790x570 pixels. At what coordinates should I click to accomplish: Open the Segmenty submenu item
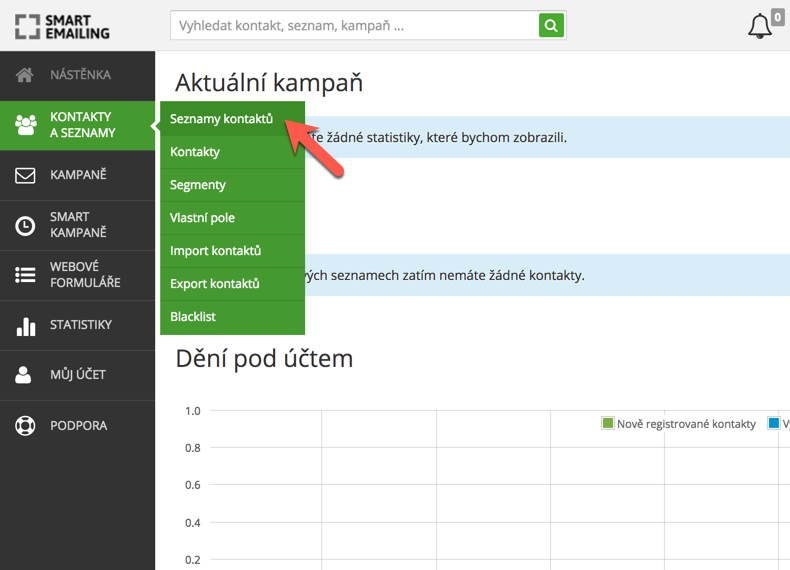coord(198,185)
